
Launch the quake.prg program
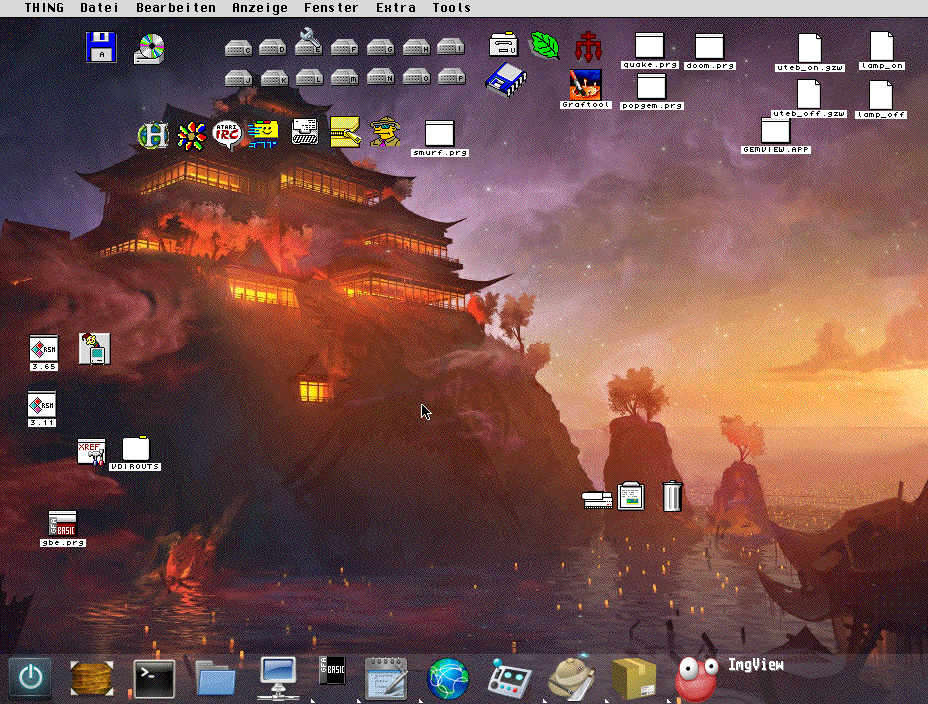pos(650,50)
